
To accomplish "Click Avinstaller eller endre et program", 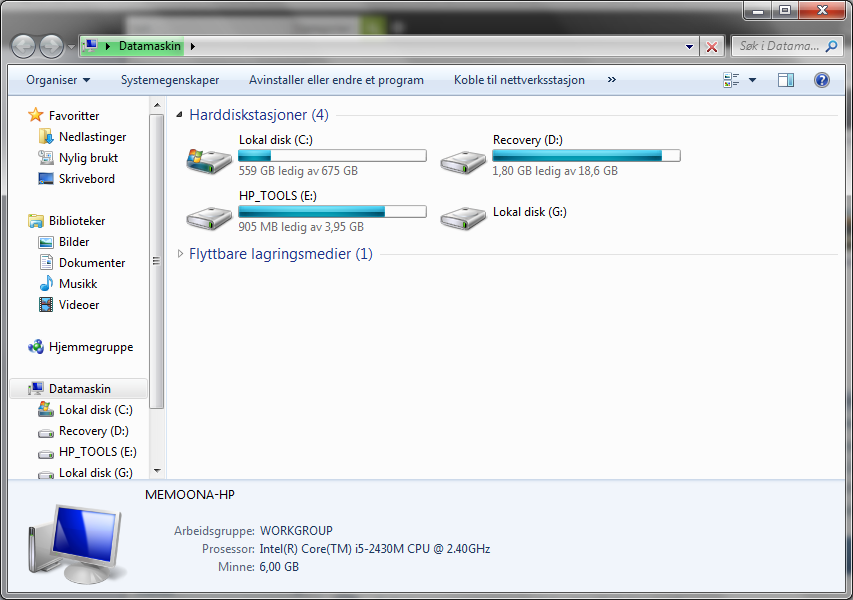I will (x=336, y=80).
